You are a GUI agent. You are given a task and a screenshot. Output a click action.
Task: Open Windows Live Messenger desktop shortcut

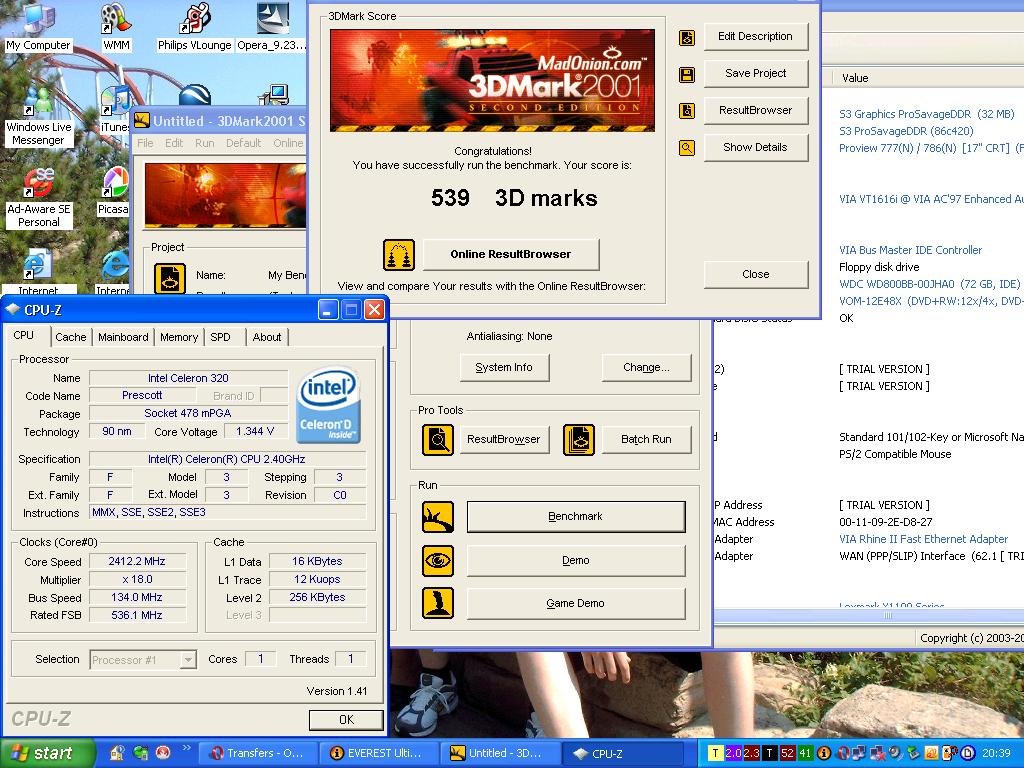coord(38,116)
